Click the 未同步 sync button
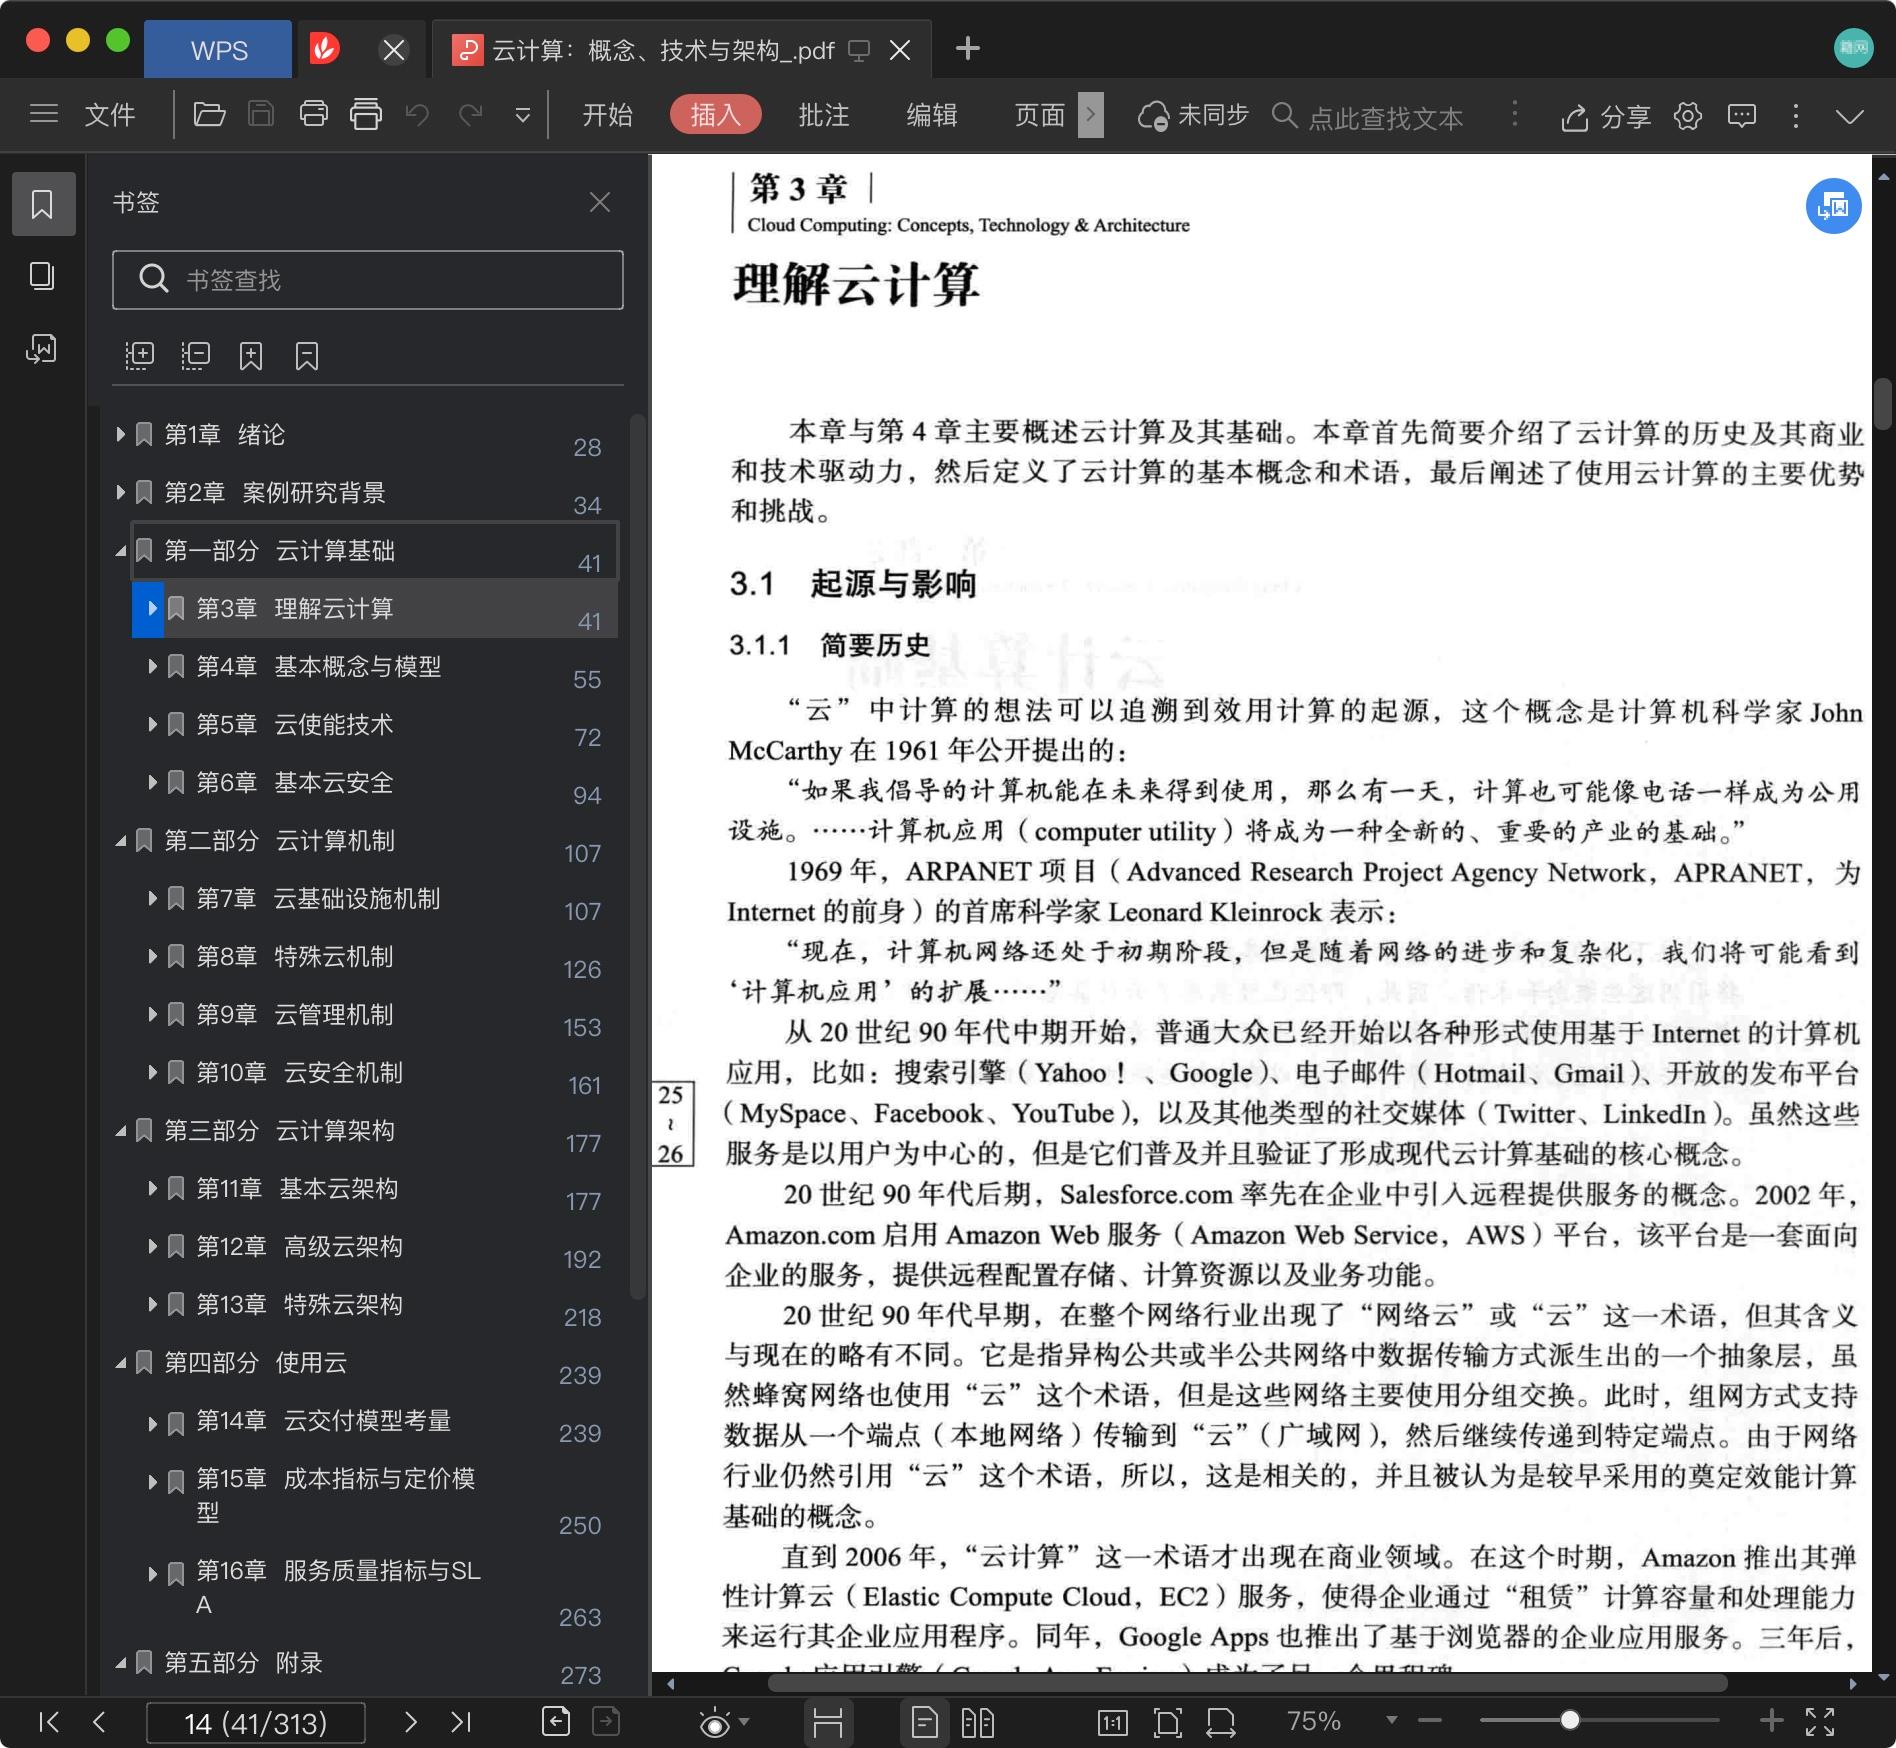Viewport: 1896px width, 1748px height. [x=1193, y=116]
